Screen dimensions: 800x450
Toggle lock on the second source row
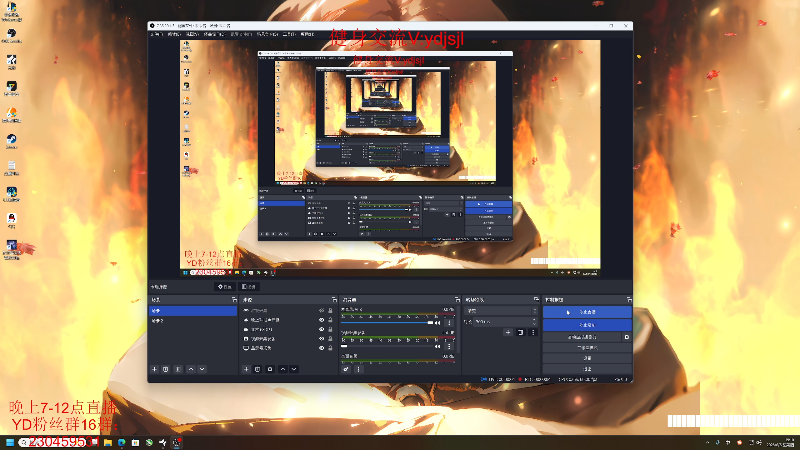point(330,320)
